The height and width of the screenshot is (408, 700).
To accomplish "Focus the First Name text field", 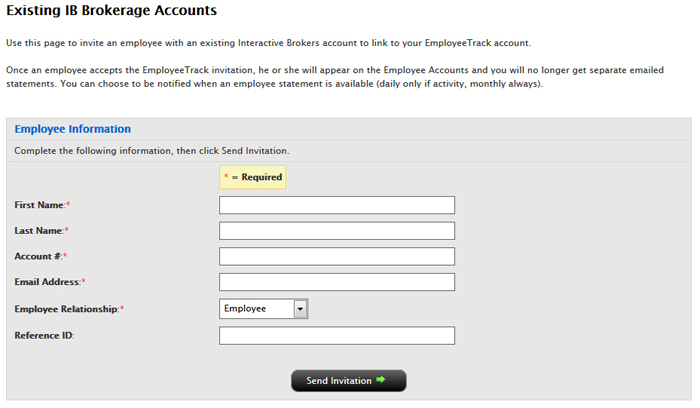I will [337, 205].
